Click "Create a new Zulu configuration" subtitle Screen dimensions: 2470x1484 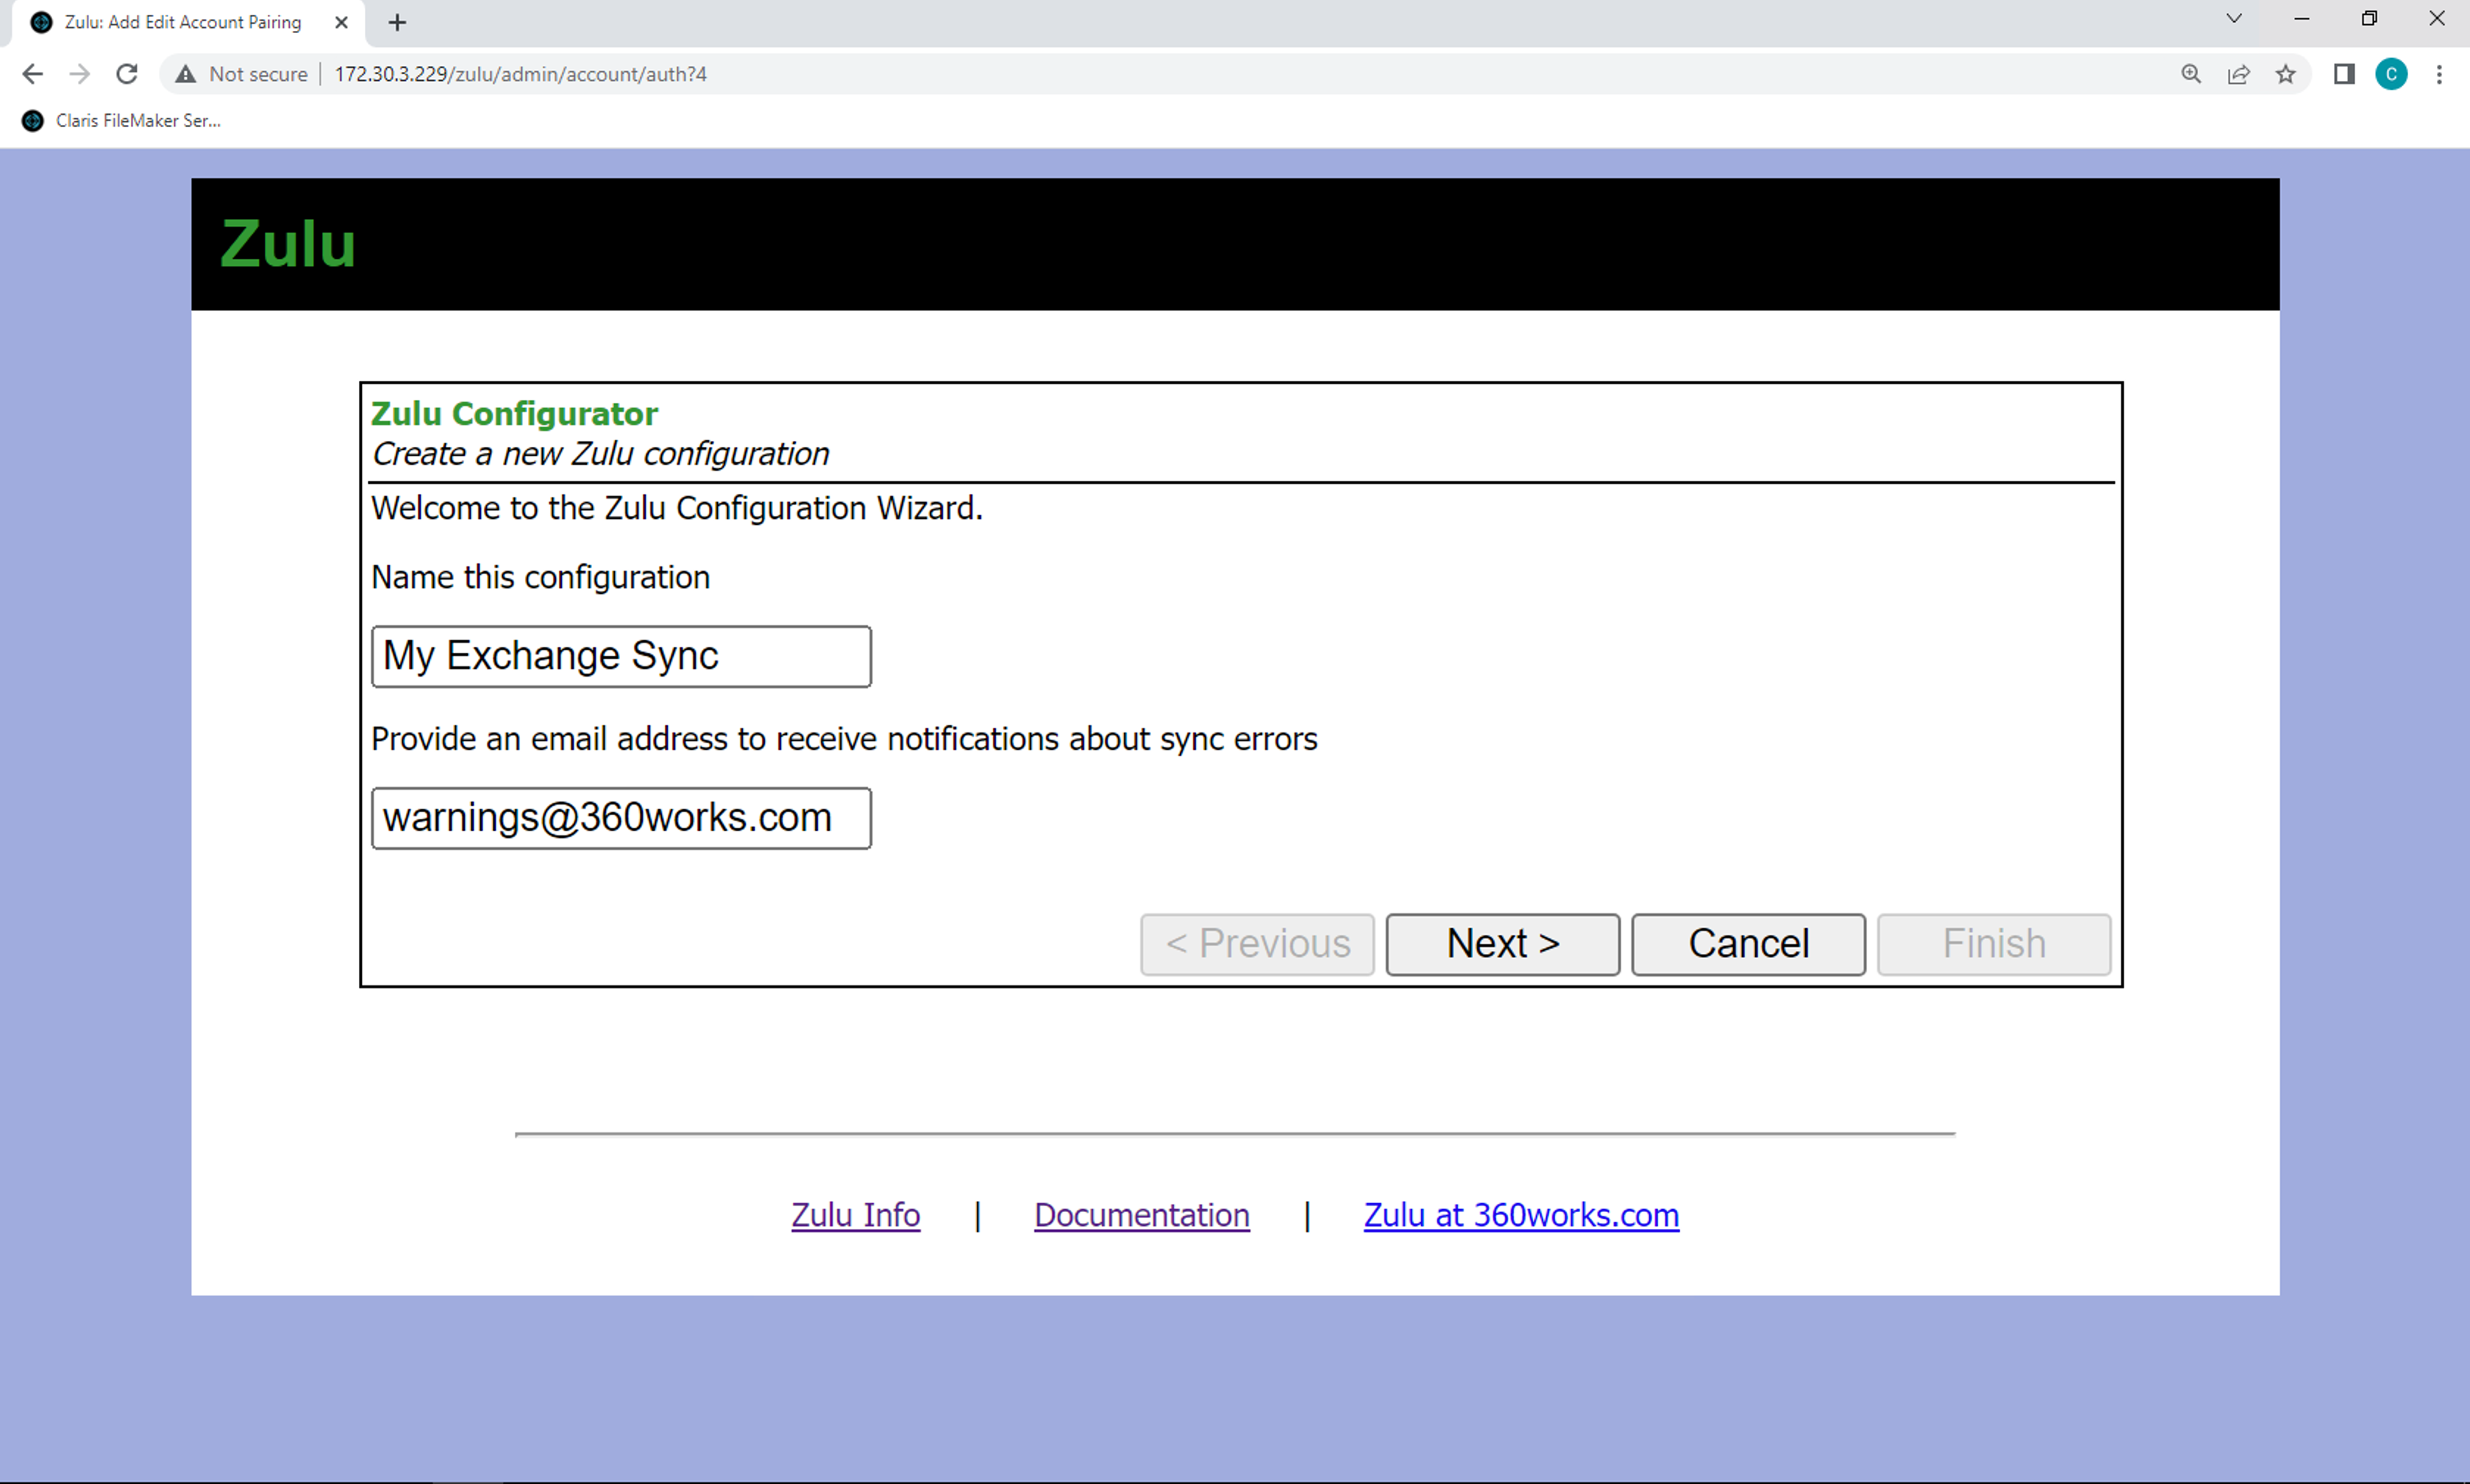tap(600, 454)
